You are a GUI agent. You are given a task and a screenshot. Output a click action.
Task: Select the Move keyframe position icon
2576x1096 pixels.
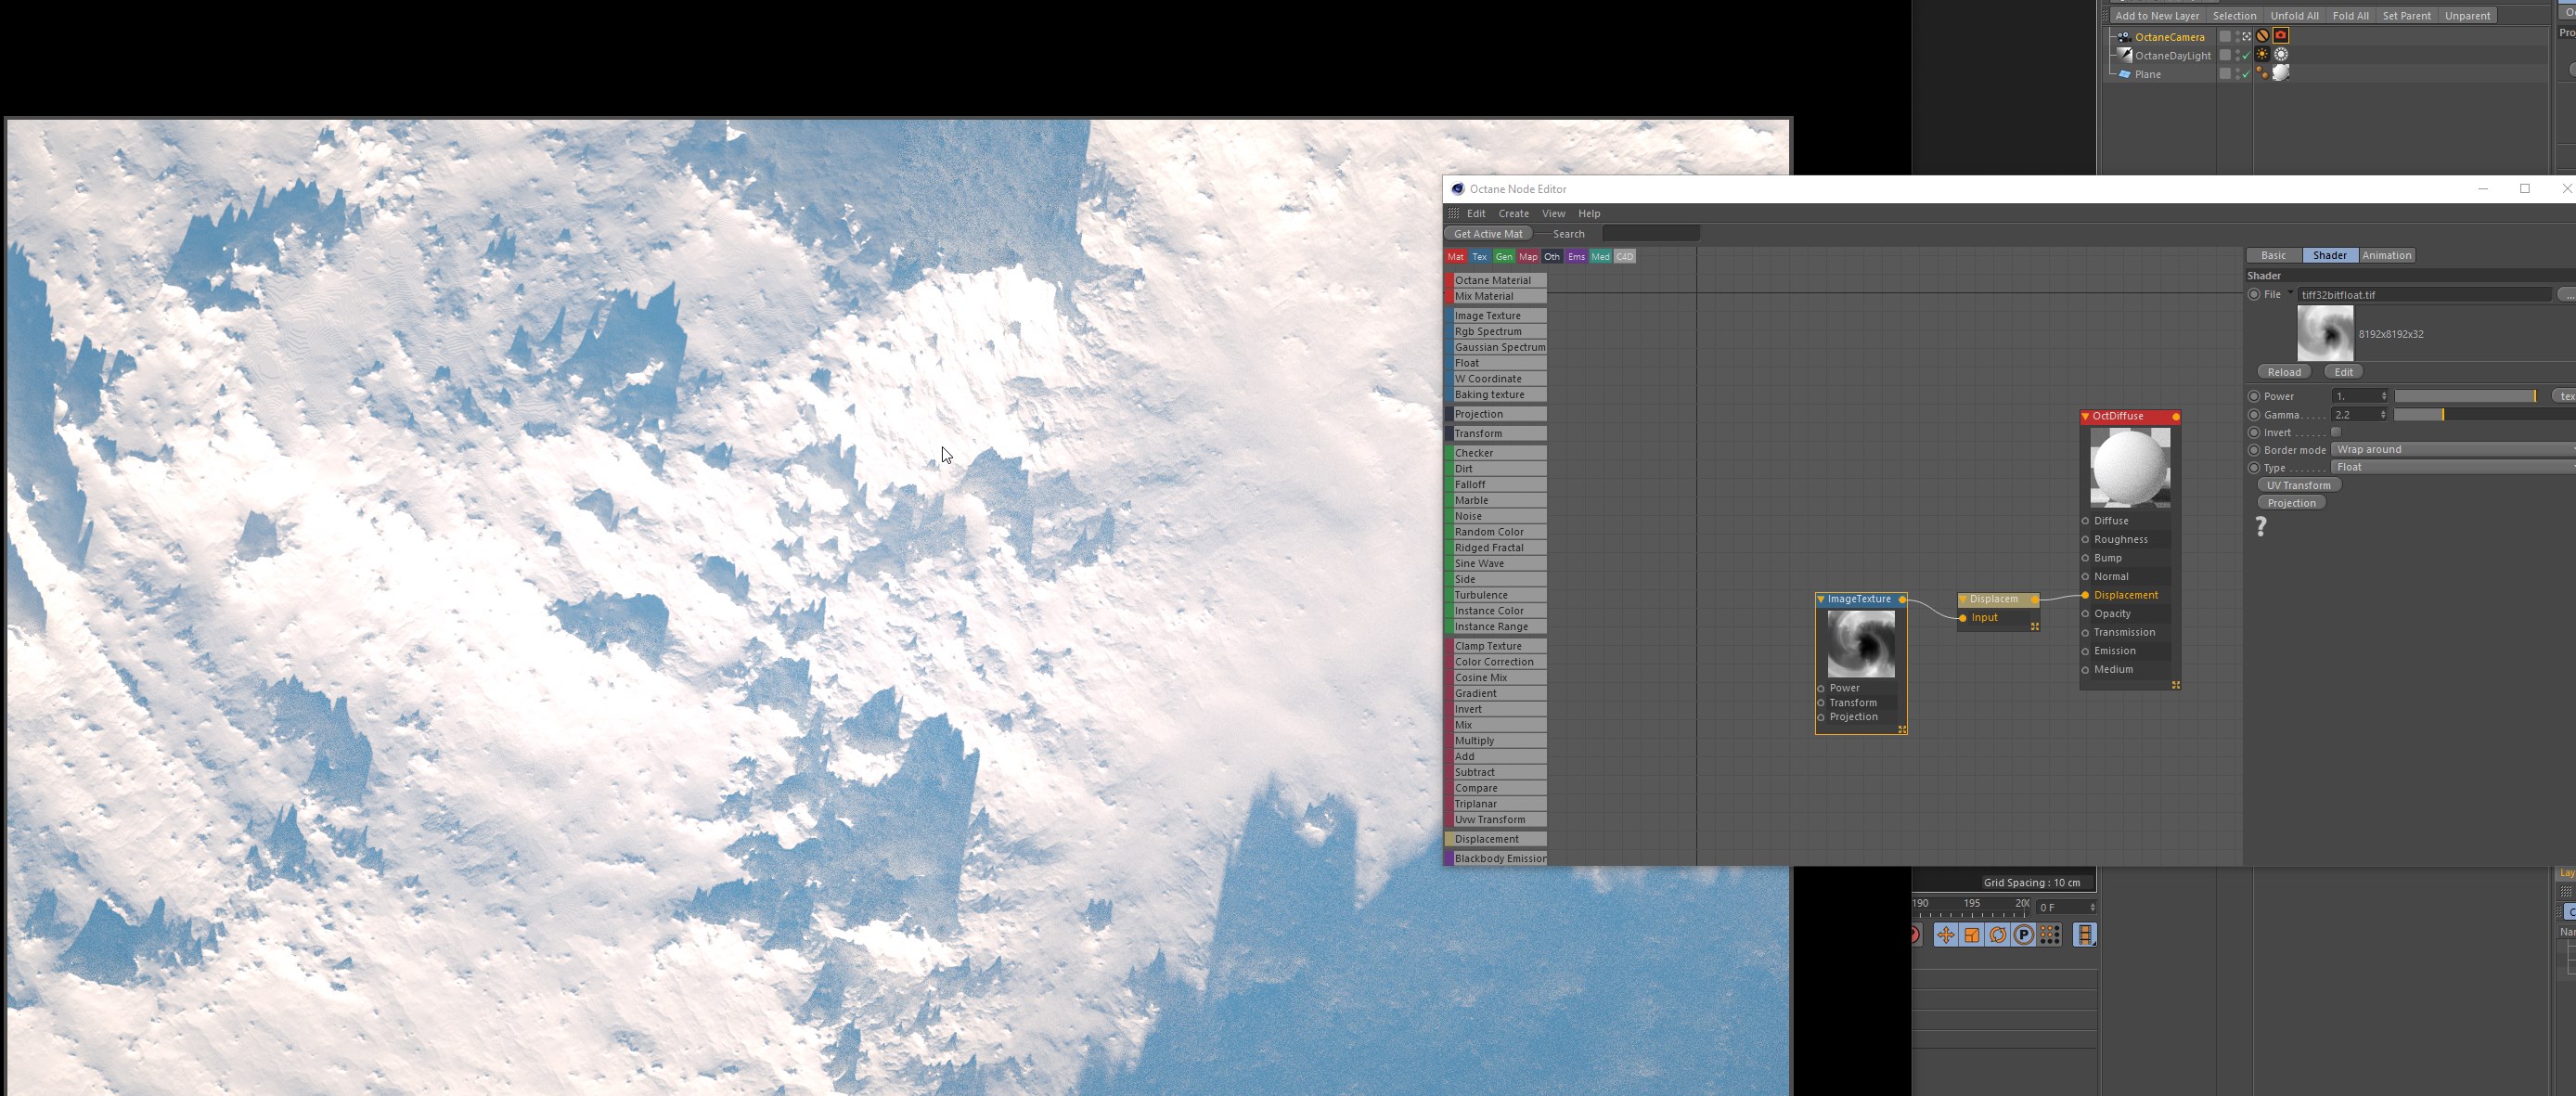click(x=1945, y=935)
